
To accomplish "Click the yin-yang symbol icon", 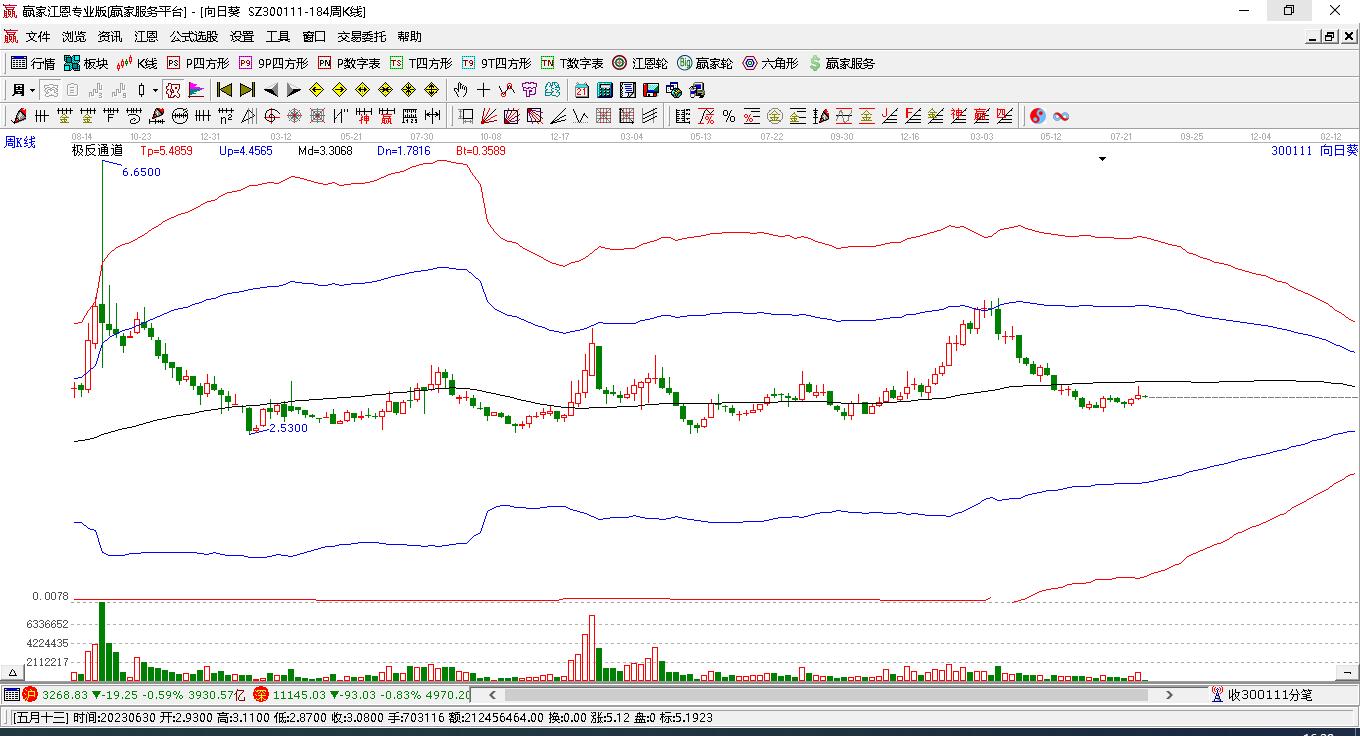I will coord(1038,116).
